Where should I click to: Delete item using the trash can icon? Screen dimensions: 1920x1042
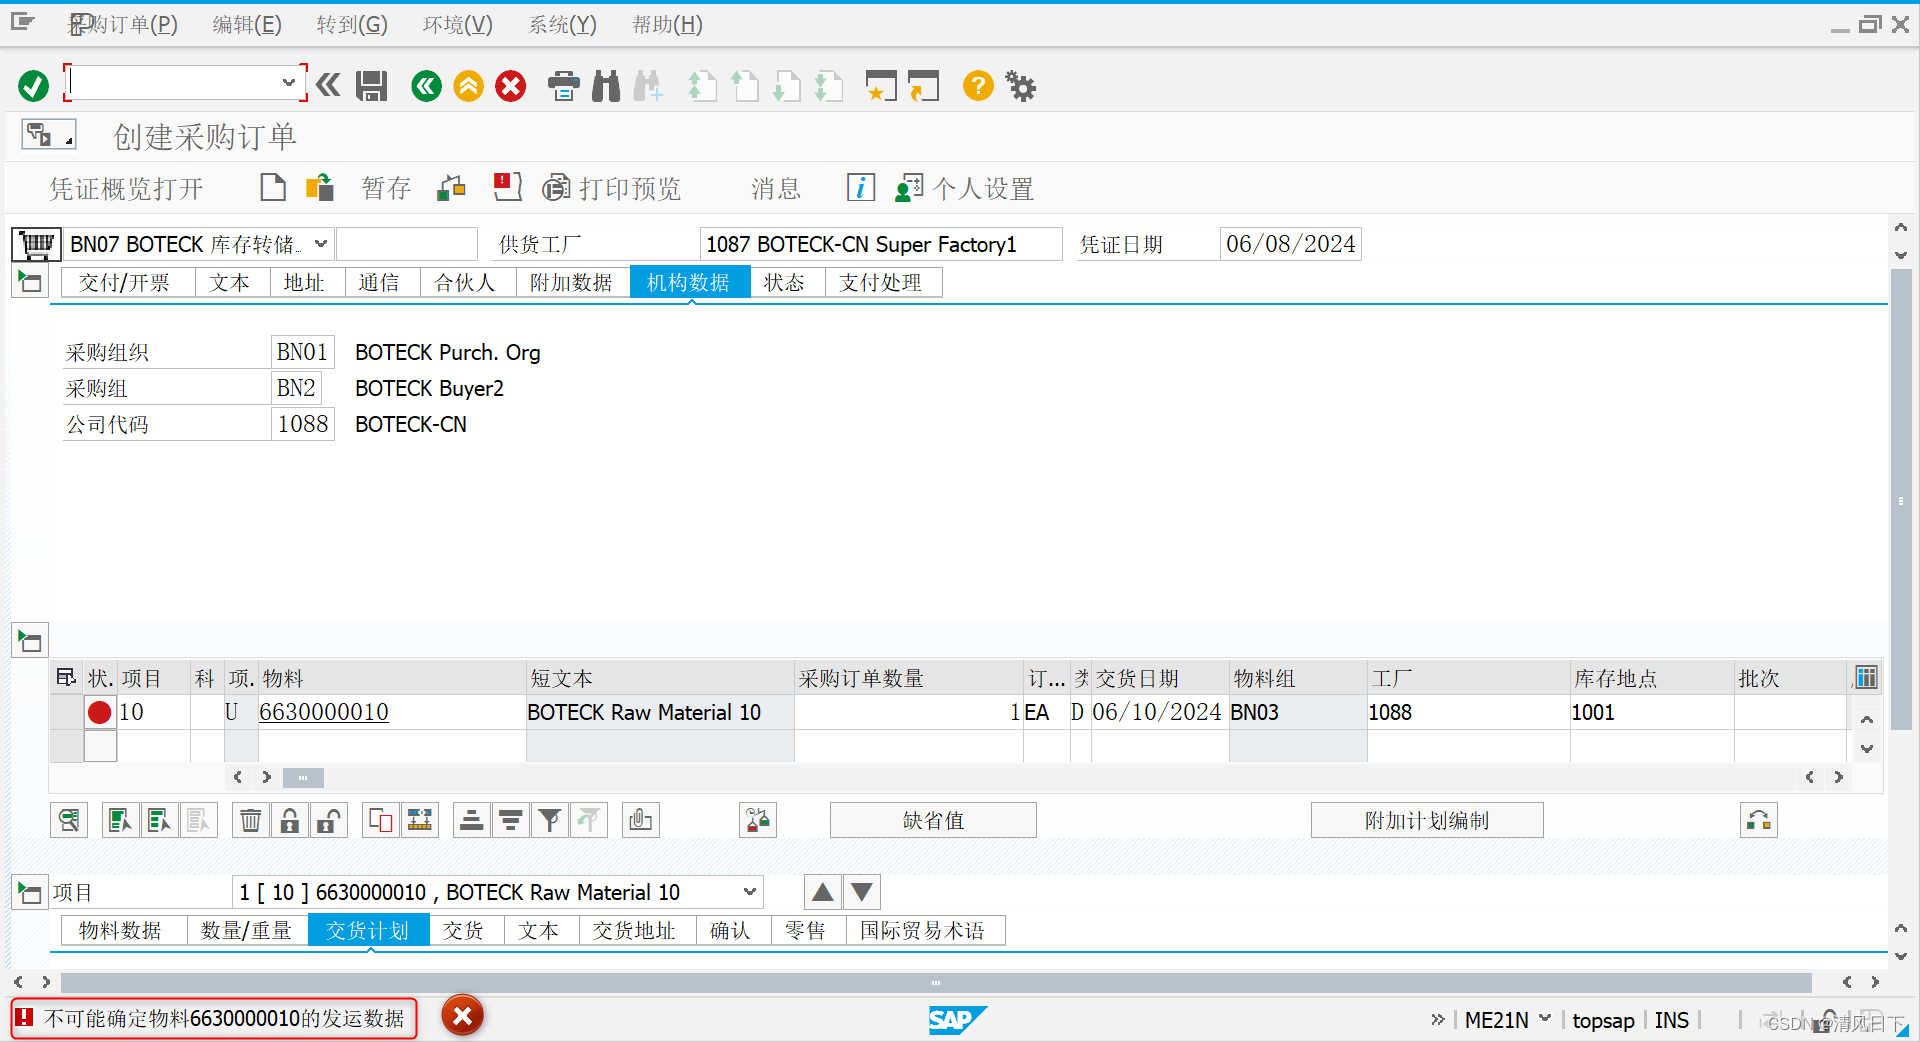(x=250, y=821)
